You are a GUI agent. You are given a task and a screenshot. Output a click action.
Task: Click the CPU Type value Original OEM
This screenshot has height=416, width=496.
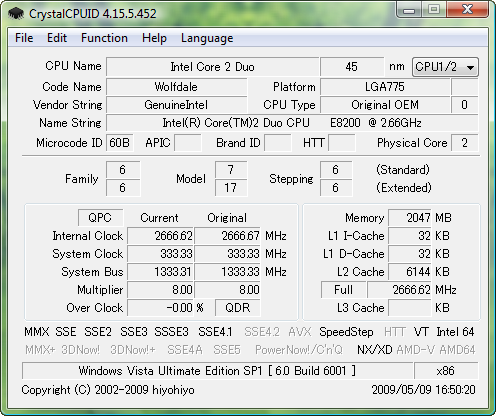[x=385, y=105]
